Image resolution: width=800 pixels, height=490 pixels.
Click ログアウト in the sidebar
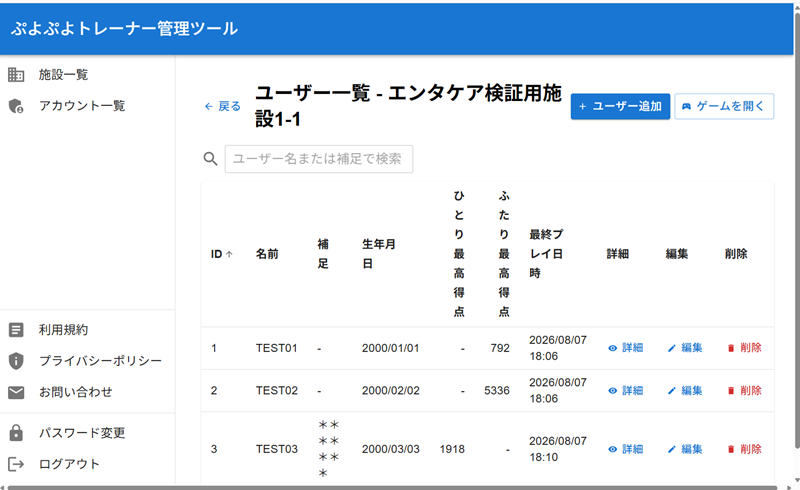pos(69,464)
